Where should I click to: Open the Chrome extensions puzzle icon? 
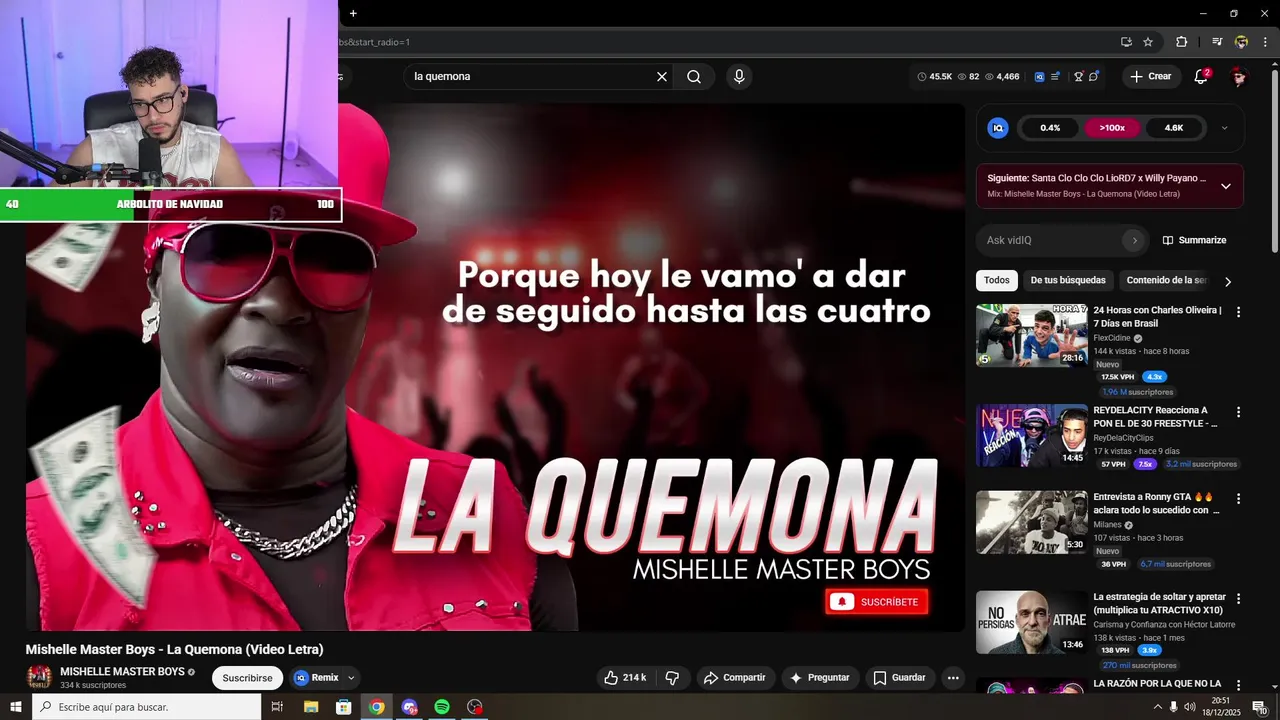(1182, 42)
